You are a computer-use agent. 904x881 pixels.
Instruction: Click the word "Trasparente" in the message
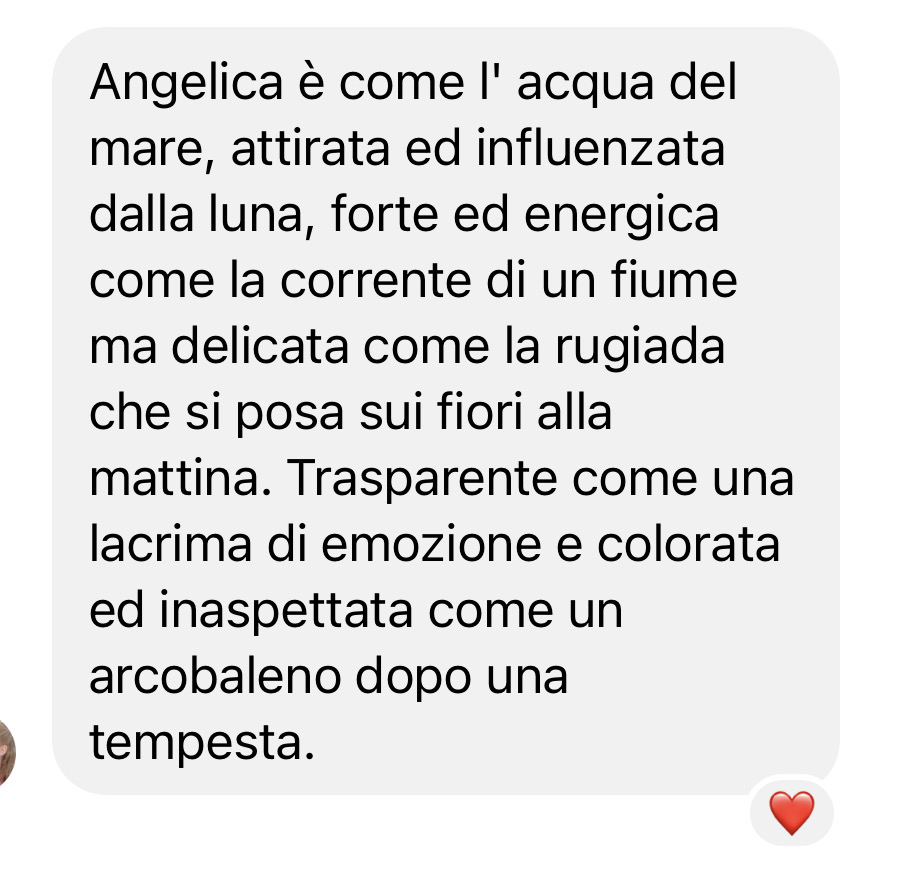(x=421, y=480)
